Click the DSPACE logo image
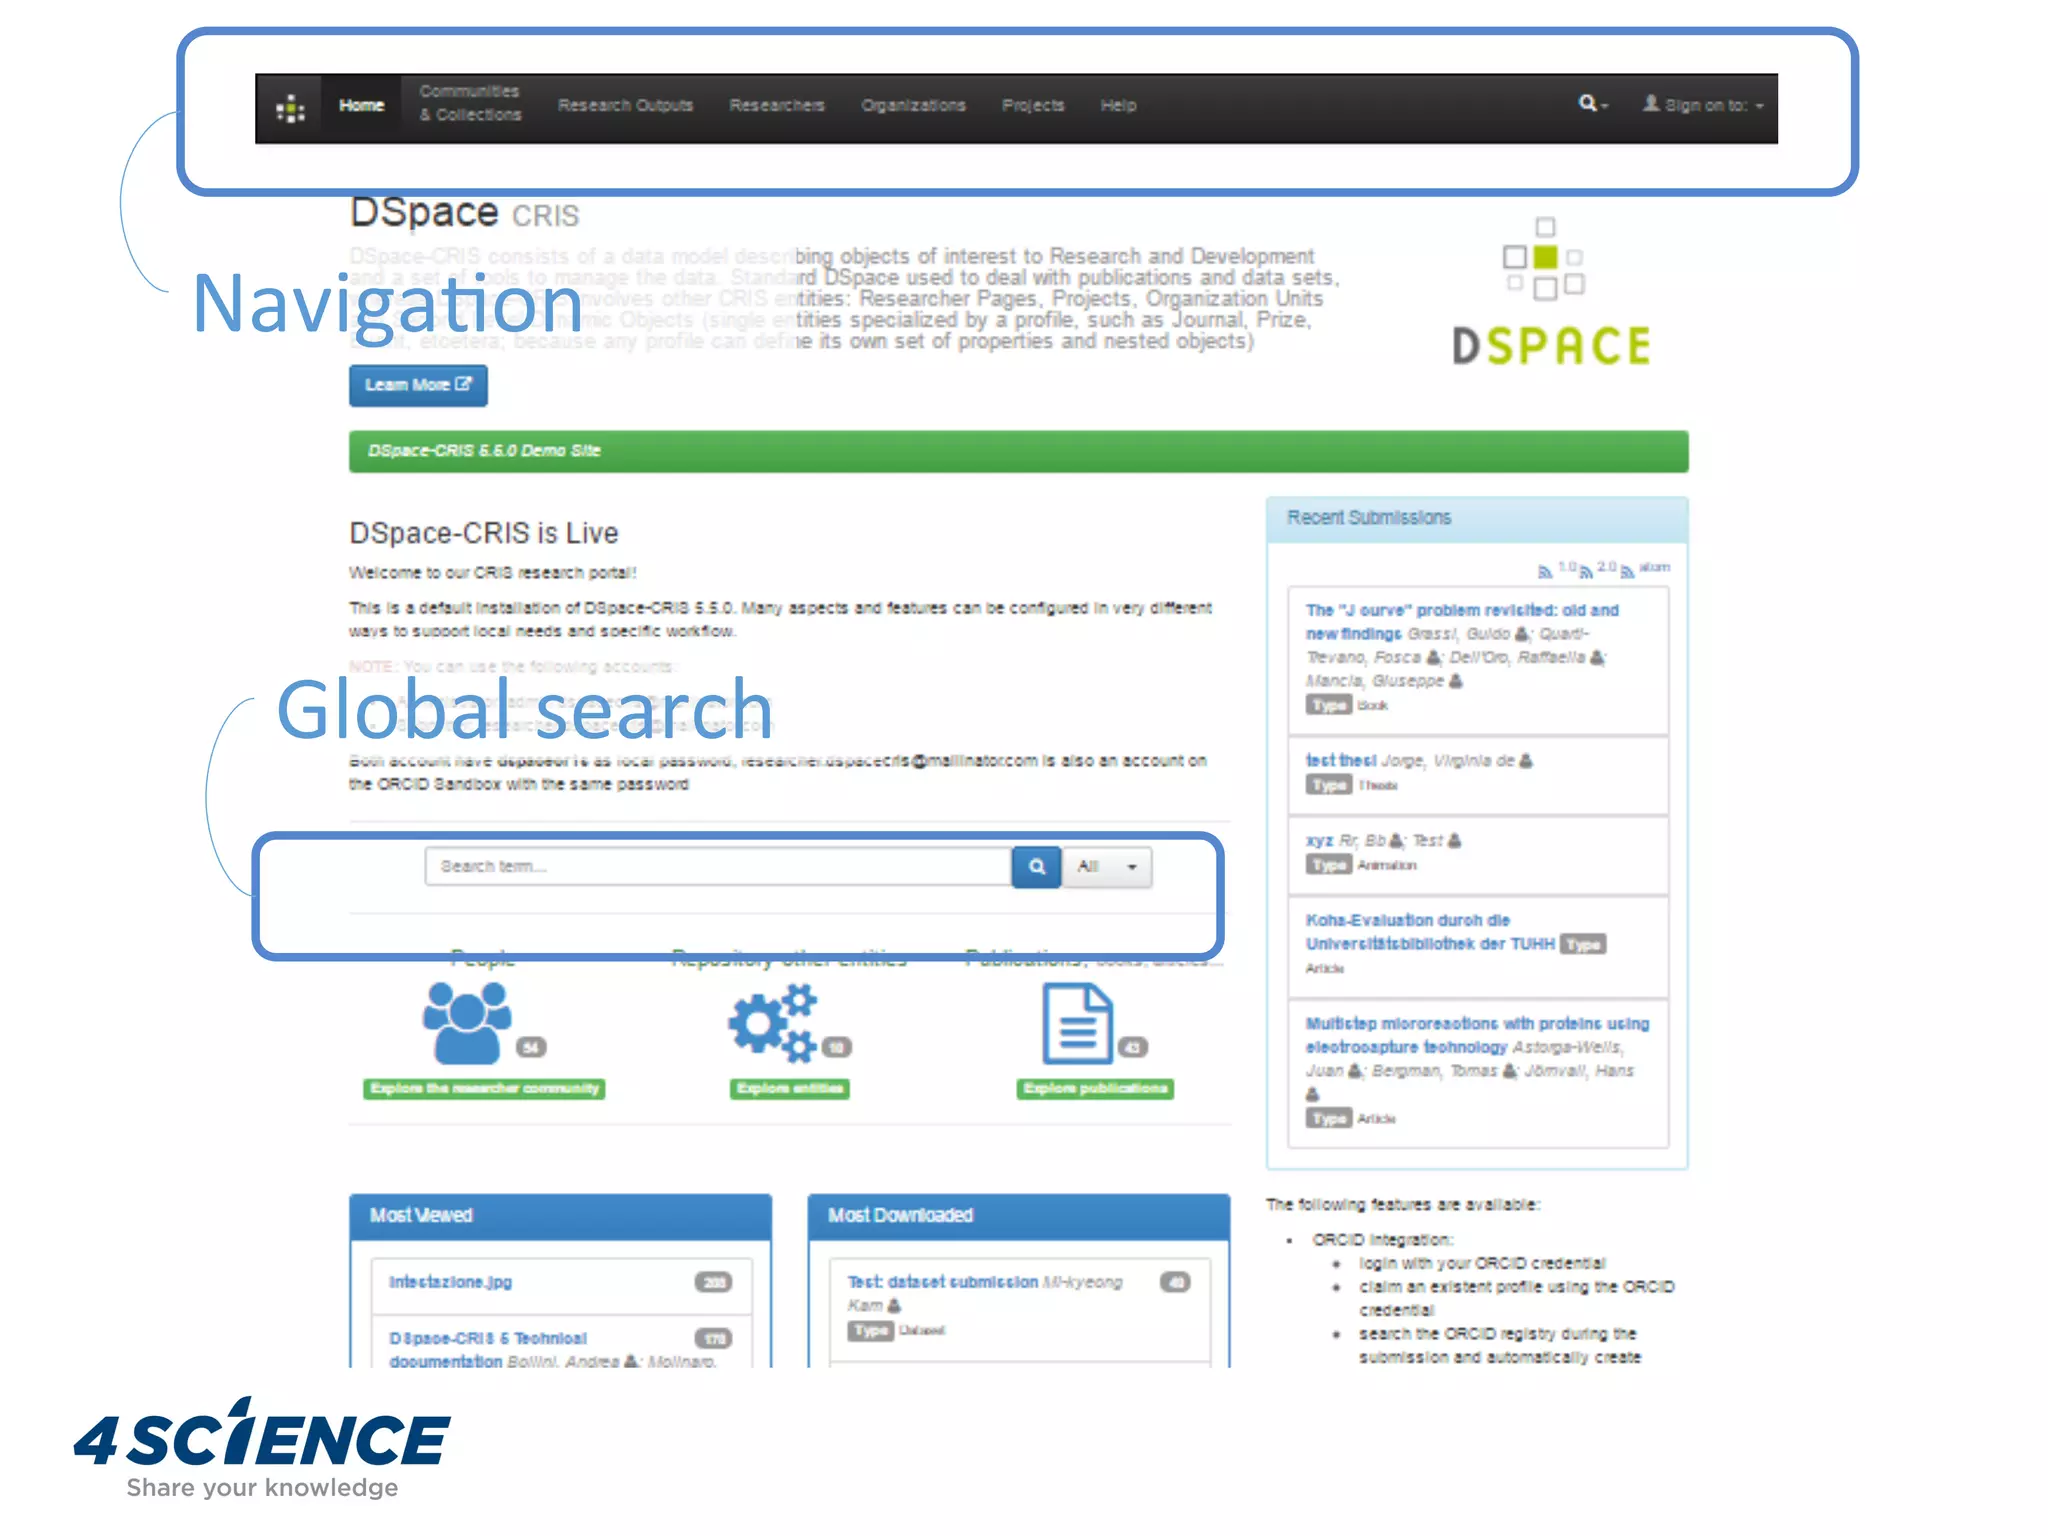The height and width of the screenshot is (1536, 2048). click(x=1550, y=292)
